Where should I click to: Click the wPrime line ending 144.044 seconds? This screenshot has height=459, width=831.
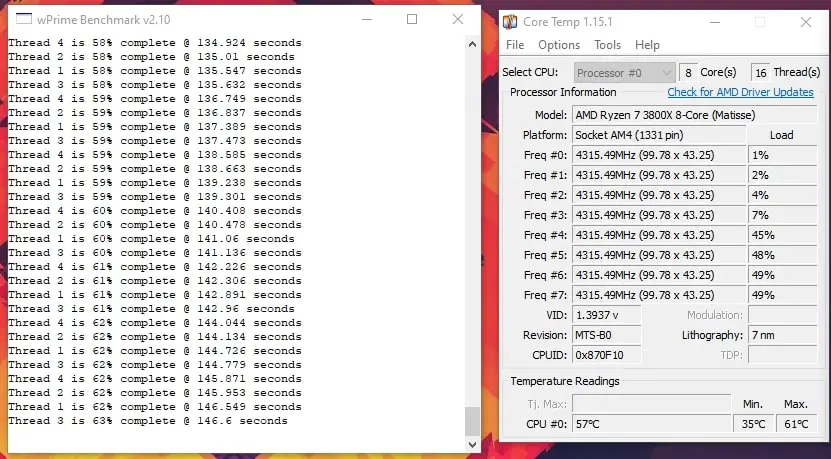coord(155,323)
